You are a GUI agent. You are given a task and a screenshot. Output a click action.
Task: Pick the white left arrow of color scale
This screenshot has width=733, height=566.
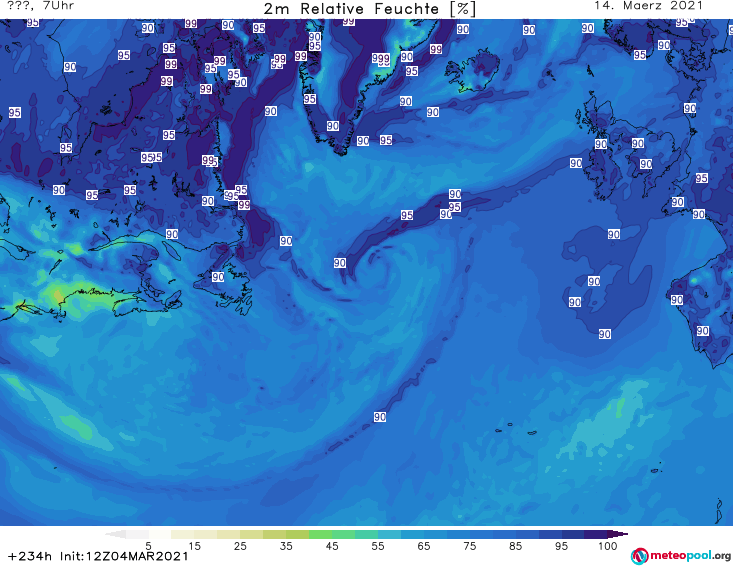115,534
